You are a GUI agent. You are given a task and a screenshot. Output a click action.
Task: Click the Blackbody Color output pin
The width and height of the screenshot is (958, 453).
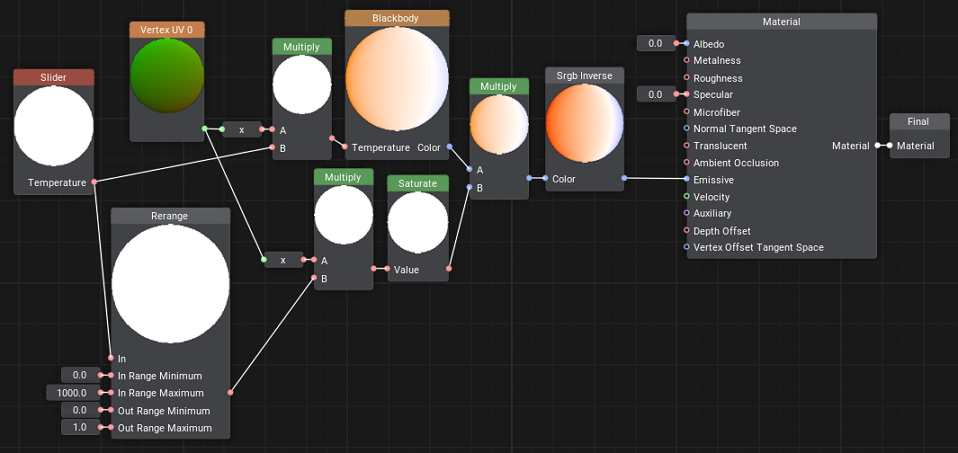450,147
